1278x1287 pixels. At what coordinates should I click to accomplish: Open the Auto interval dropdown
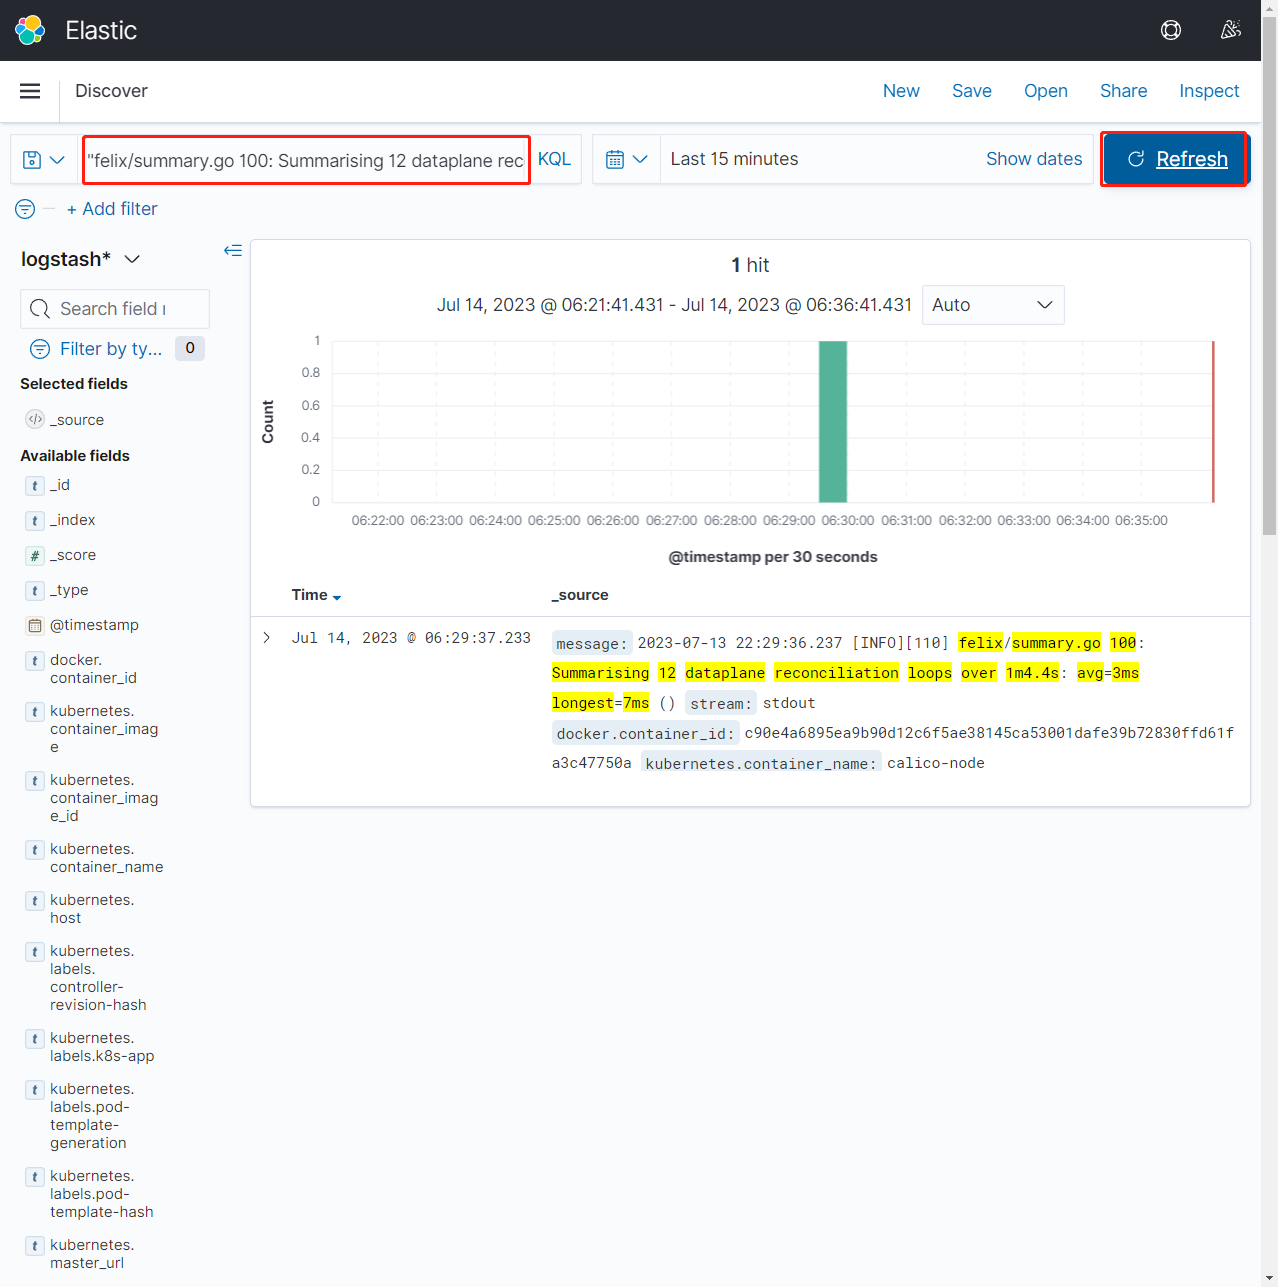point(993,305)
